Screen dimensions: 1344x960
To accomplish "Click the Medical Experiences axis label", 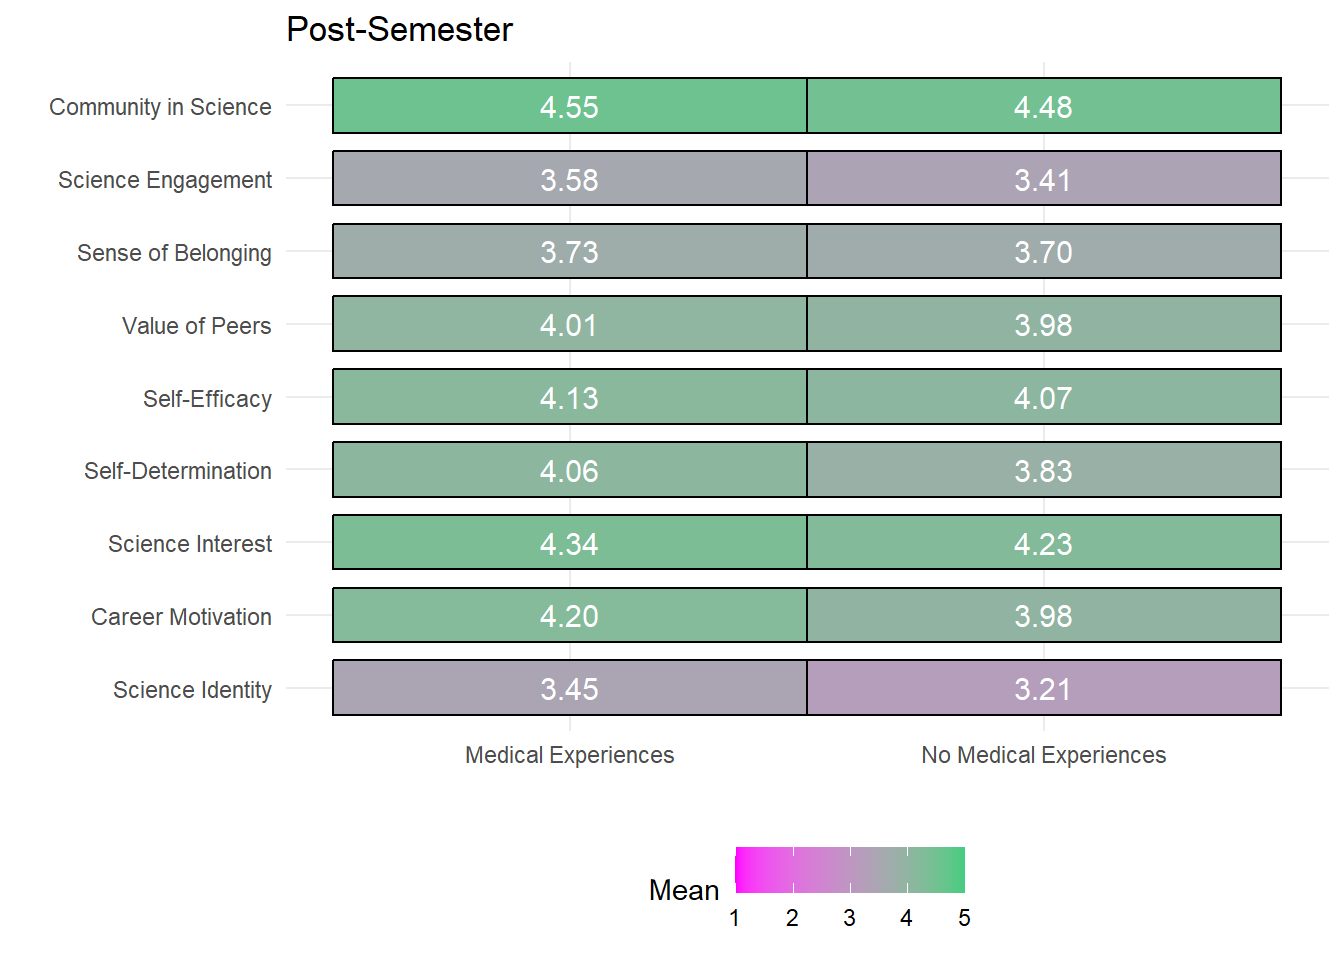I will coord(570,755).
